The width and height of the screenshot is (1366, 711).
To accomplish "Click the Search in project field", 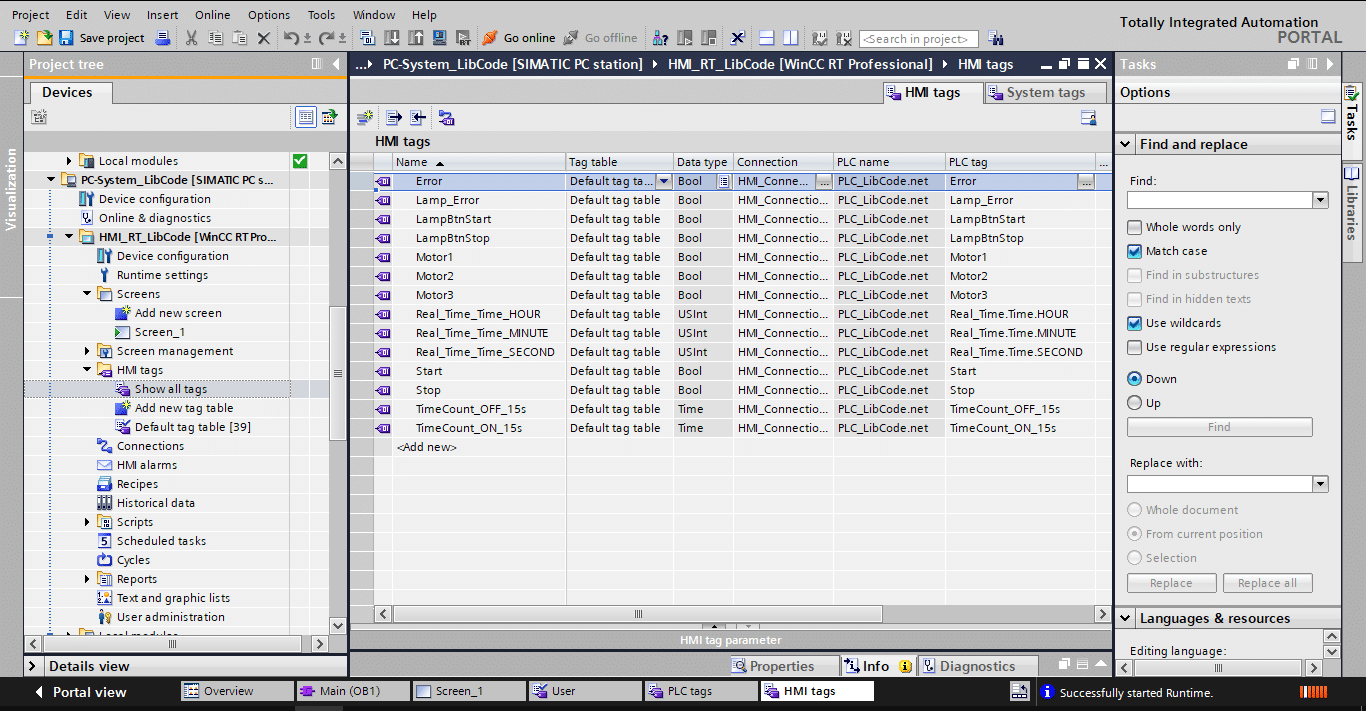I will [918, 39].
